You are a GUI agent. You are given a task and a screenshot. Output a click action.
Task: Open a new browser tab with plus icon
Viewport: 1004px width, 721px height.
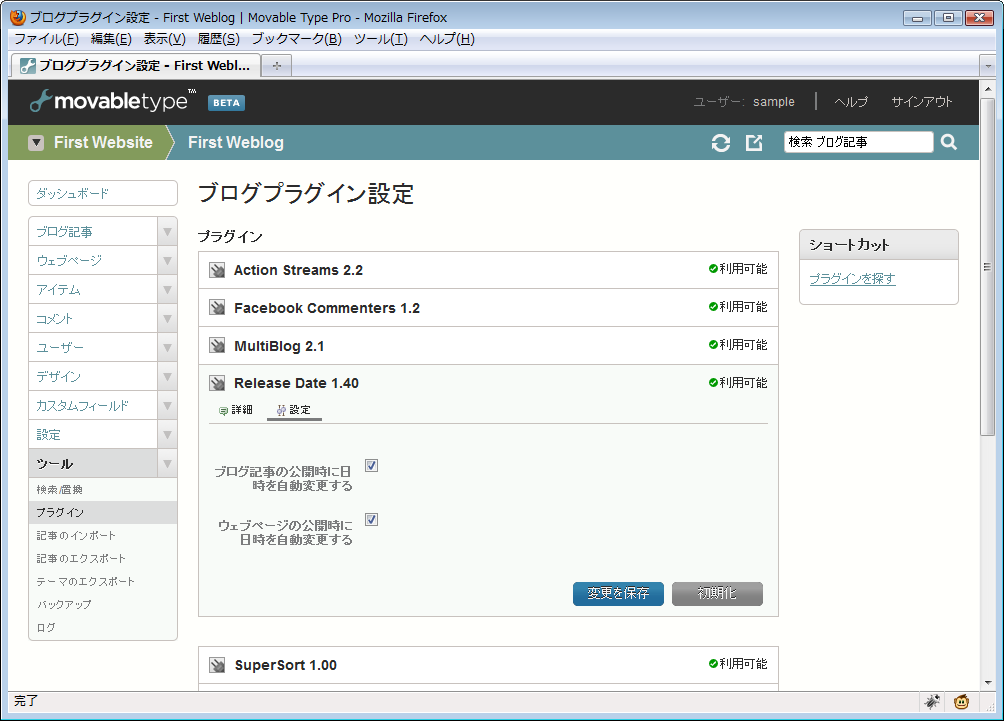point(277,65)
